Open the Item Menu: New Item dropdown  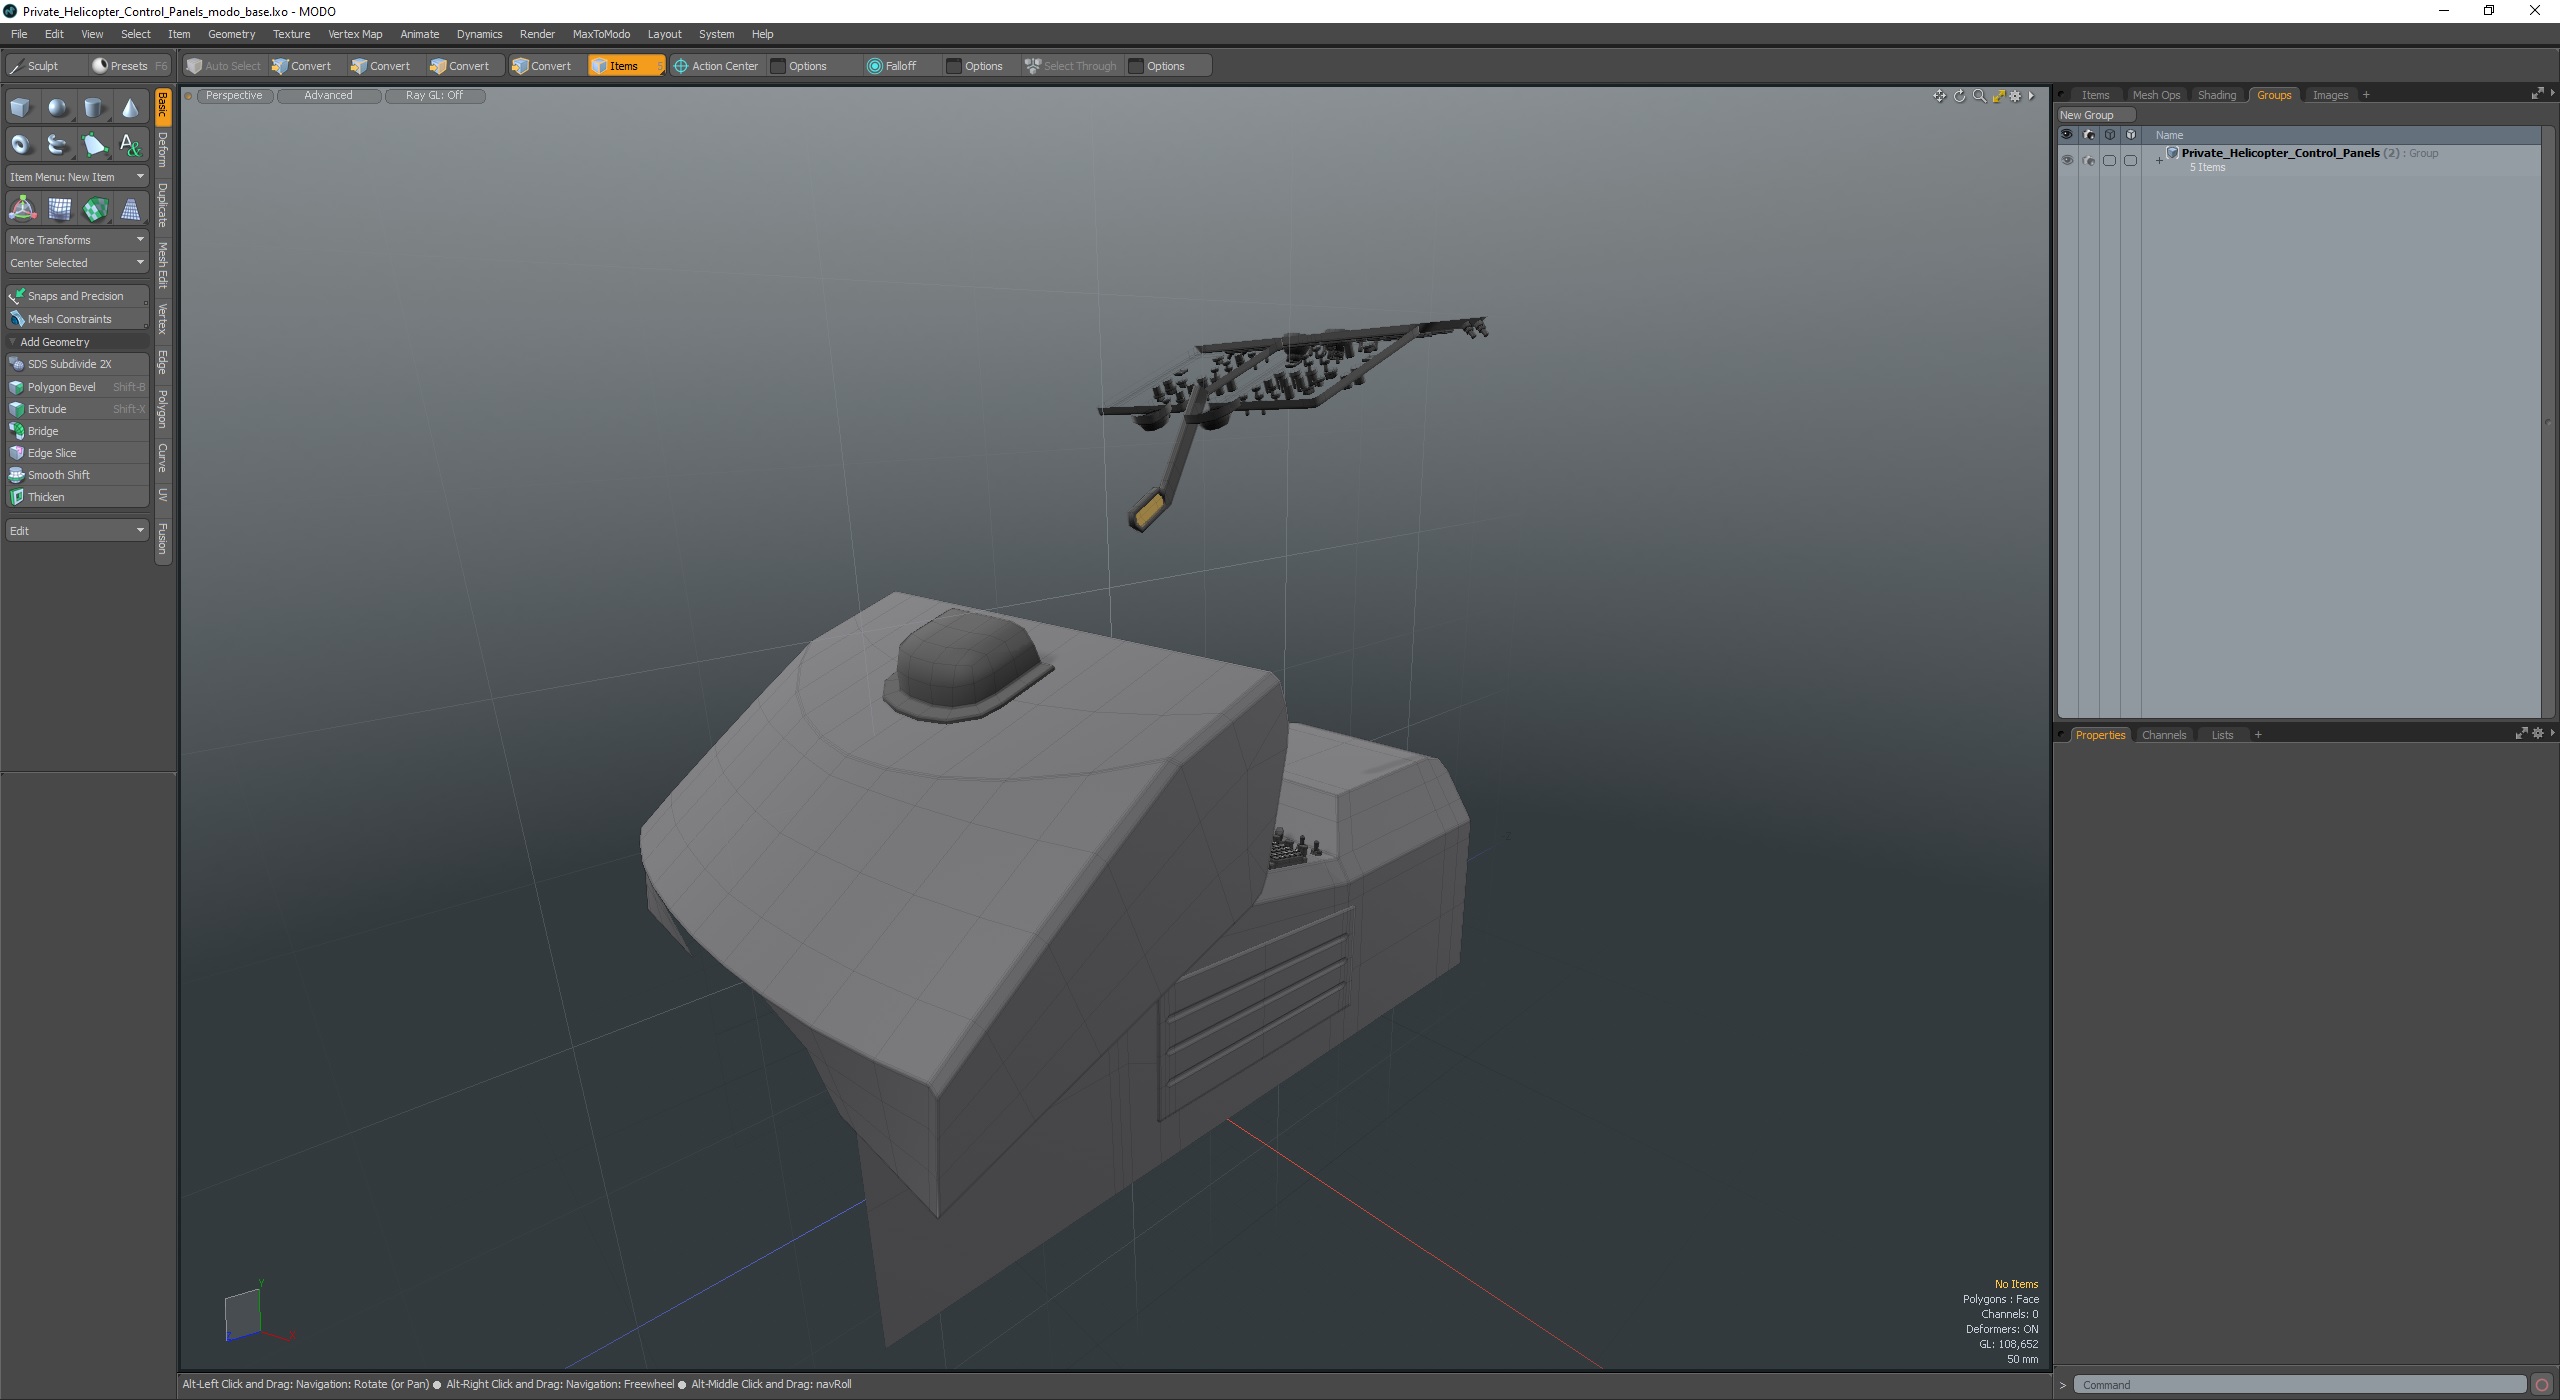77,177
